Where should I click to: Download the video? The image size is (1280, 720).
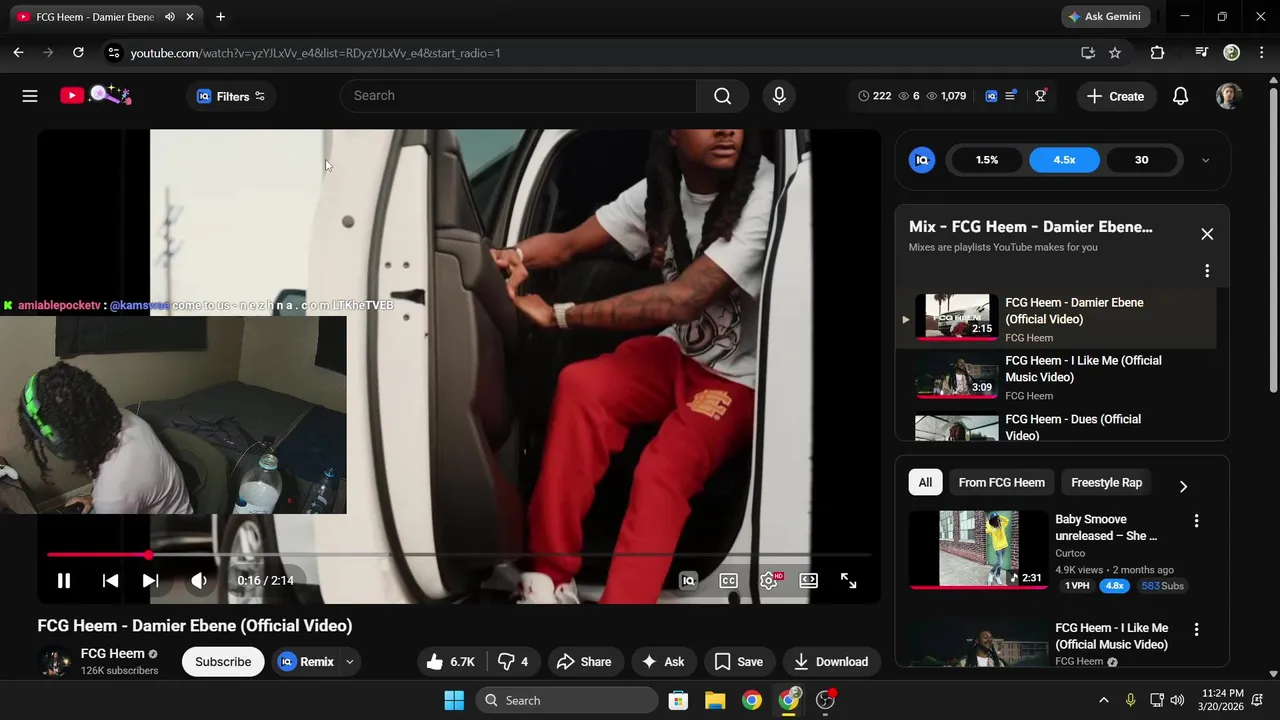point(831,662)
